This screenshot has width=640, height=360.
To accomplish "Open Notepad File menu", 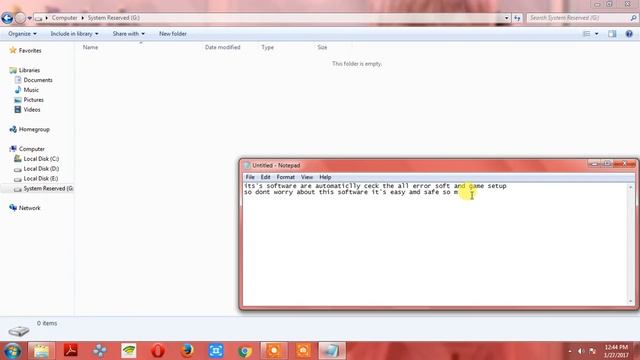I will click(250, 177).
